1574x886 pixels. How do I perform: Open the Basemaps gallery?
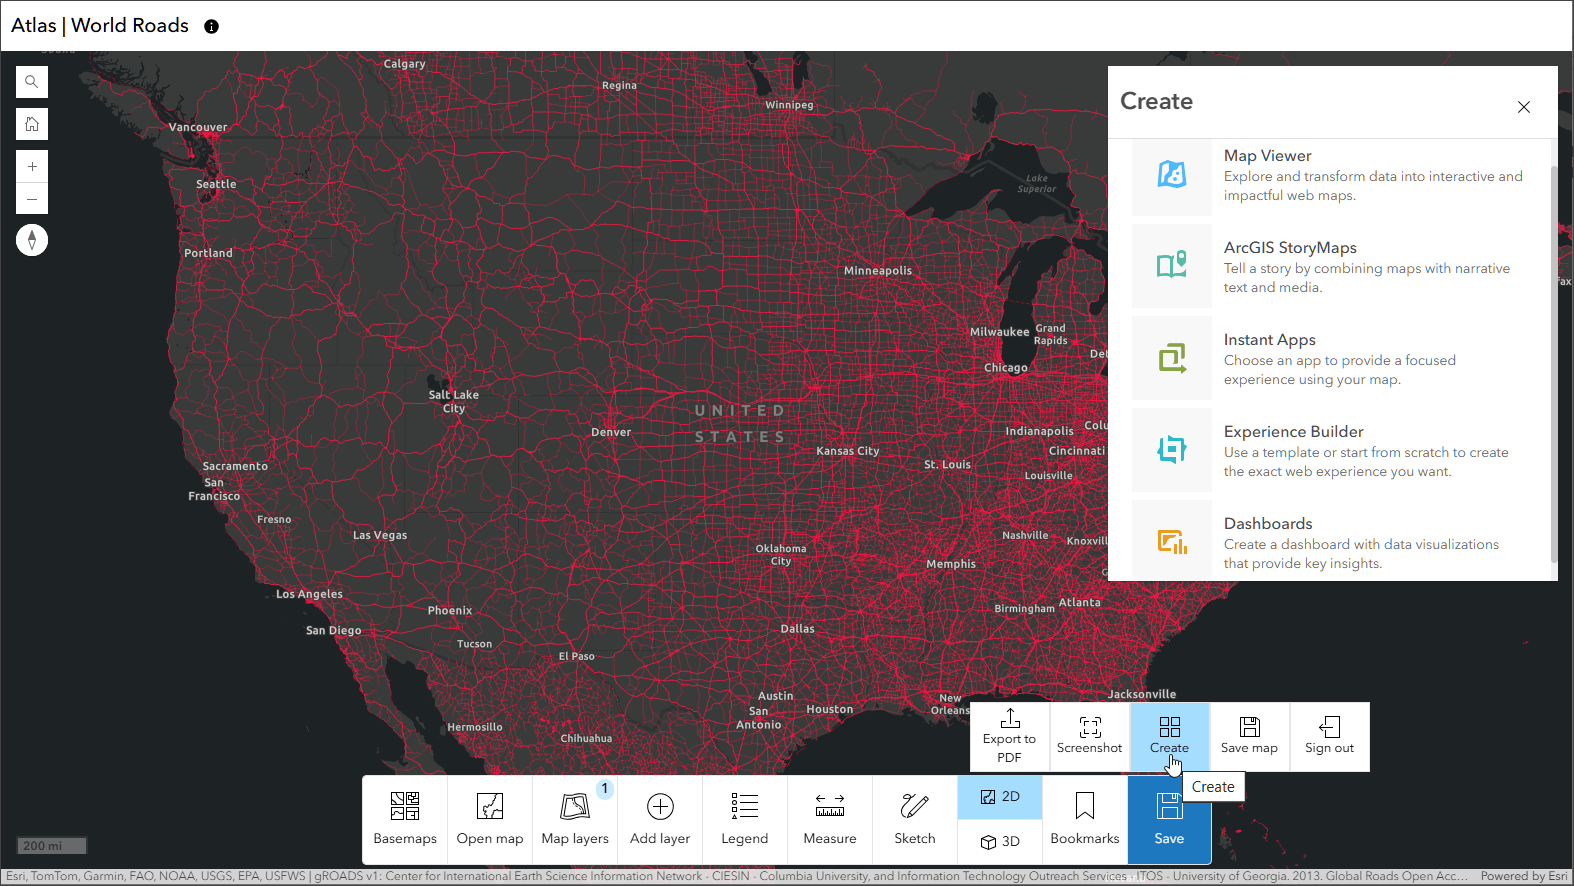click(405, 820)
